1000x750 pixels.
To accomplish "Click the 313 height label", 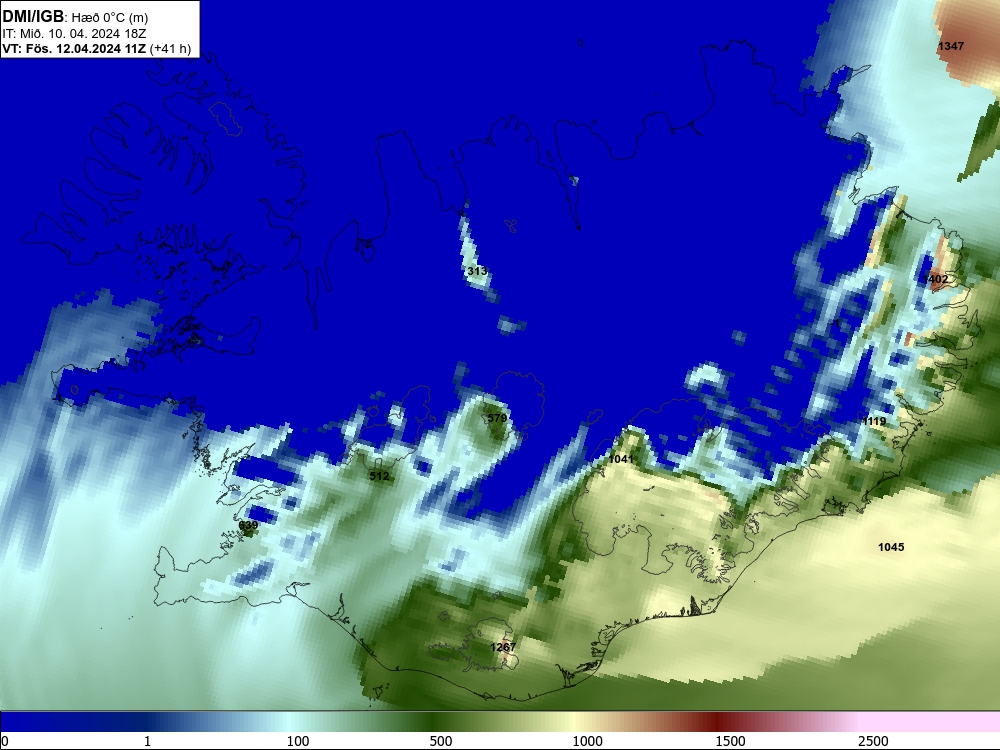I will [x=477, y=271].
